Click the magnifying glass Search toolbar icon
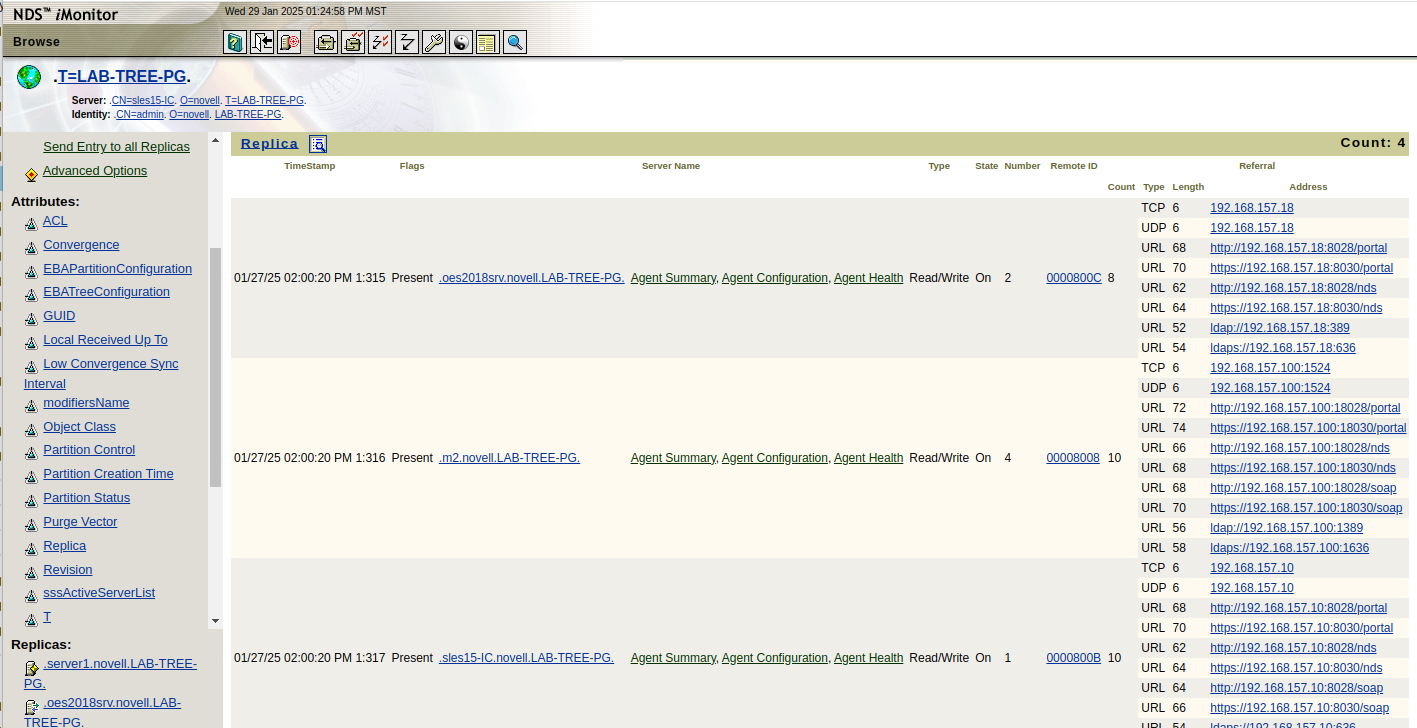Screen dimensions: 1417x728 click(x=515, y=42)
